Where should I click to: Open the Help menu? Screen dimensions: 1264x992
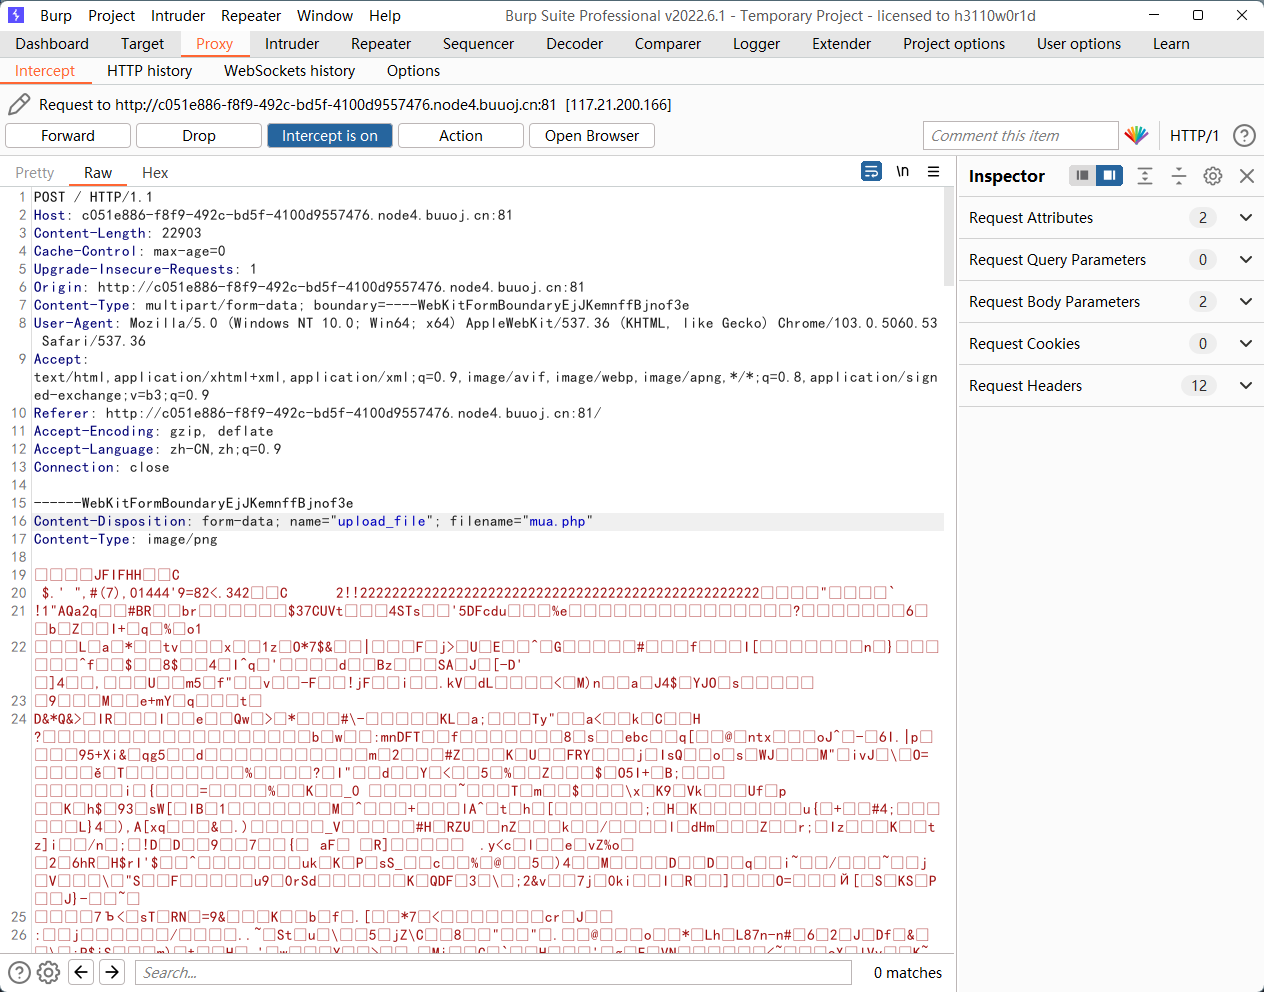point(385,15)
